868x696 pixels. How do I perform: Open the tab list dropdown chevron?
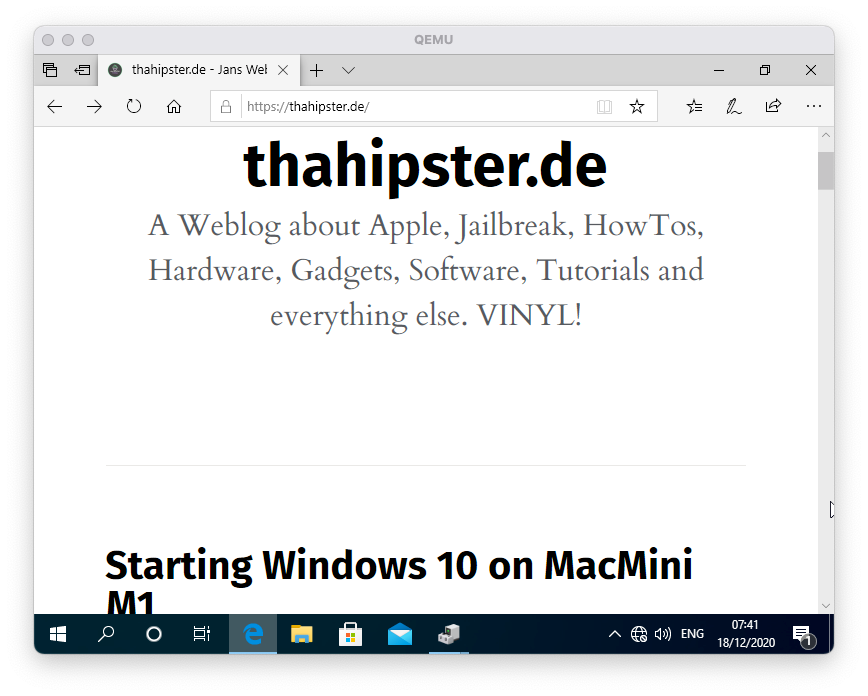(347, 70)
